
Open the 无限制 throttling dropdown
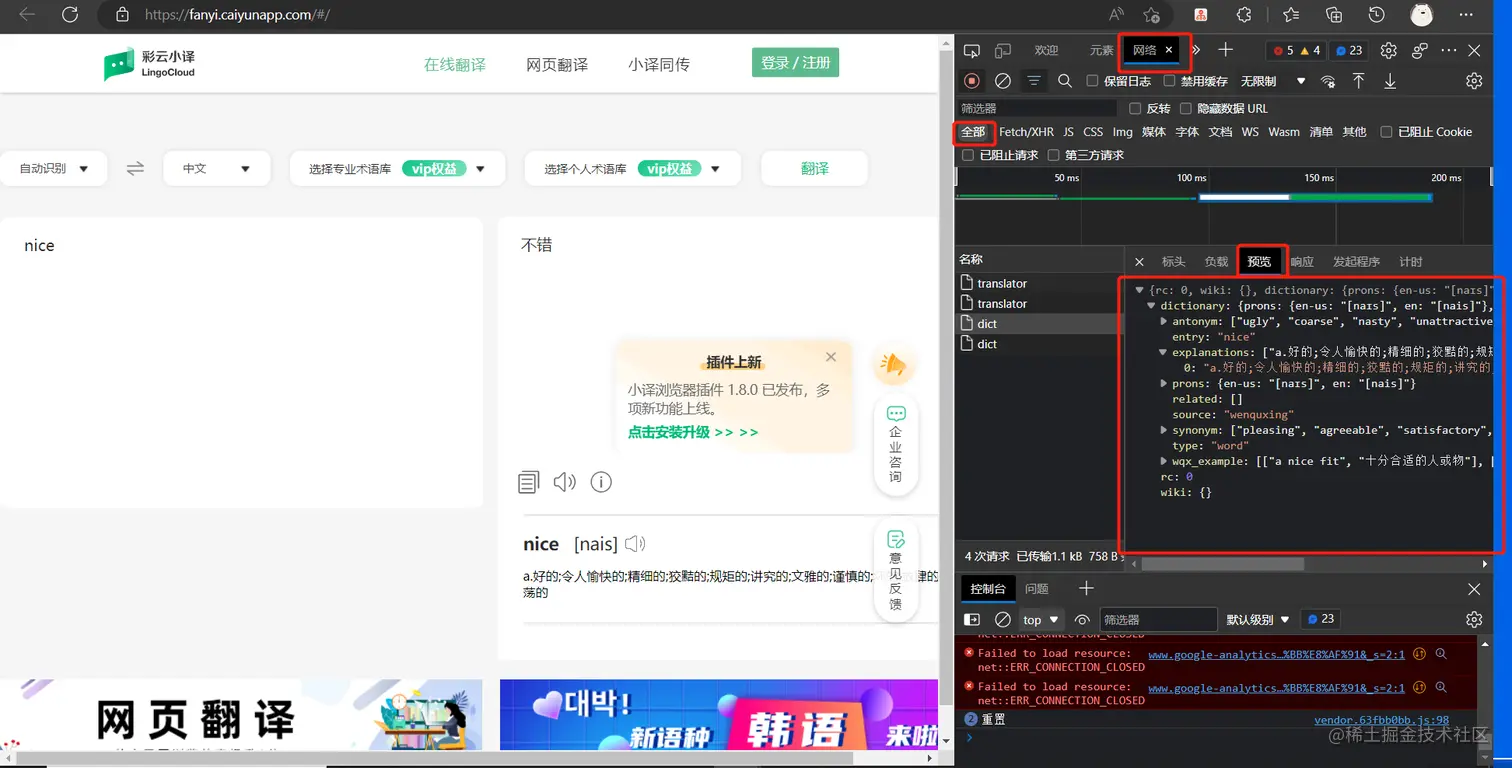(1270, 81)
